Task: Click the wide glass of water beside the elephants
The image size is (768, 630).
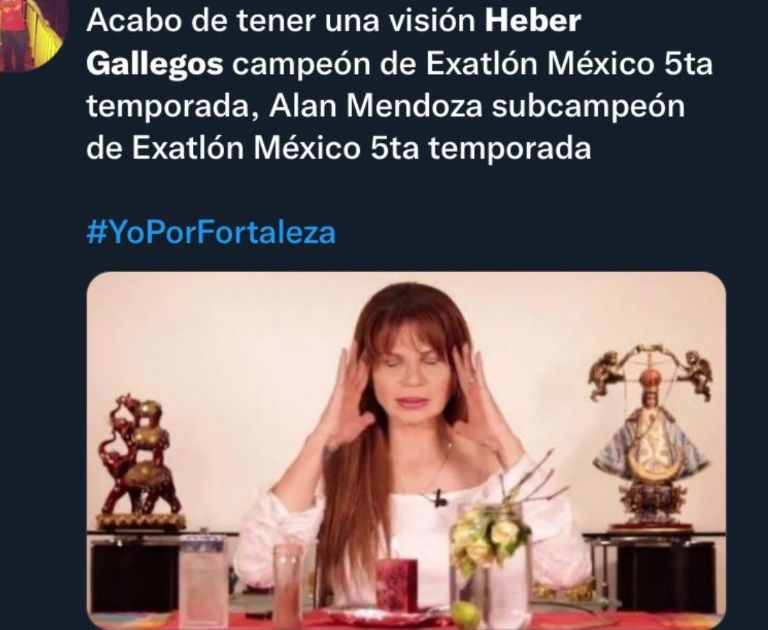Action: click(x=203, y=579)
